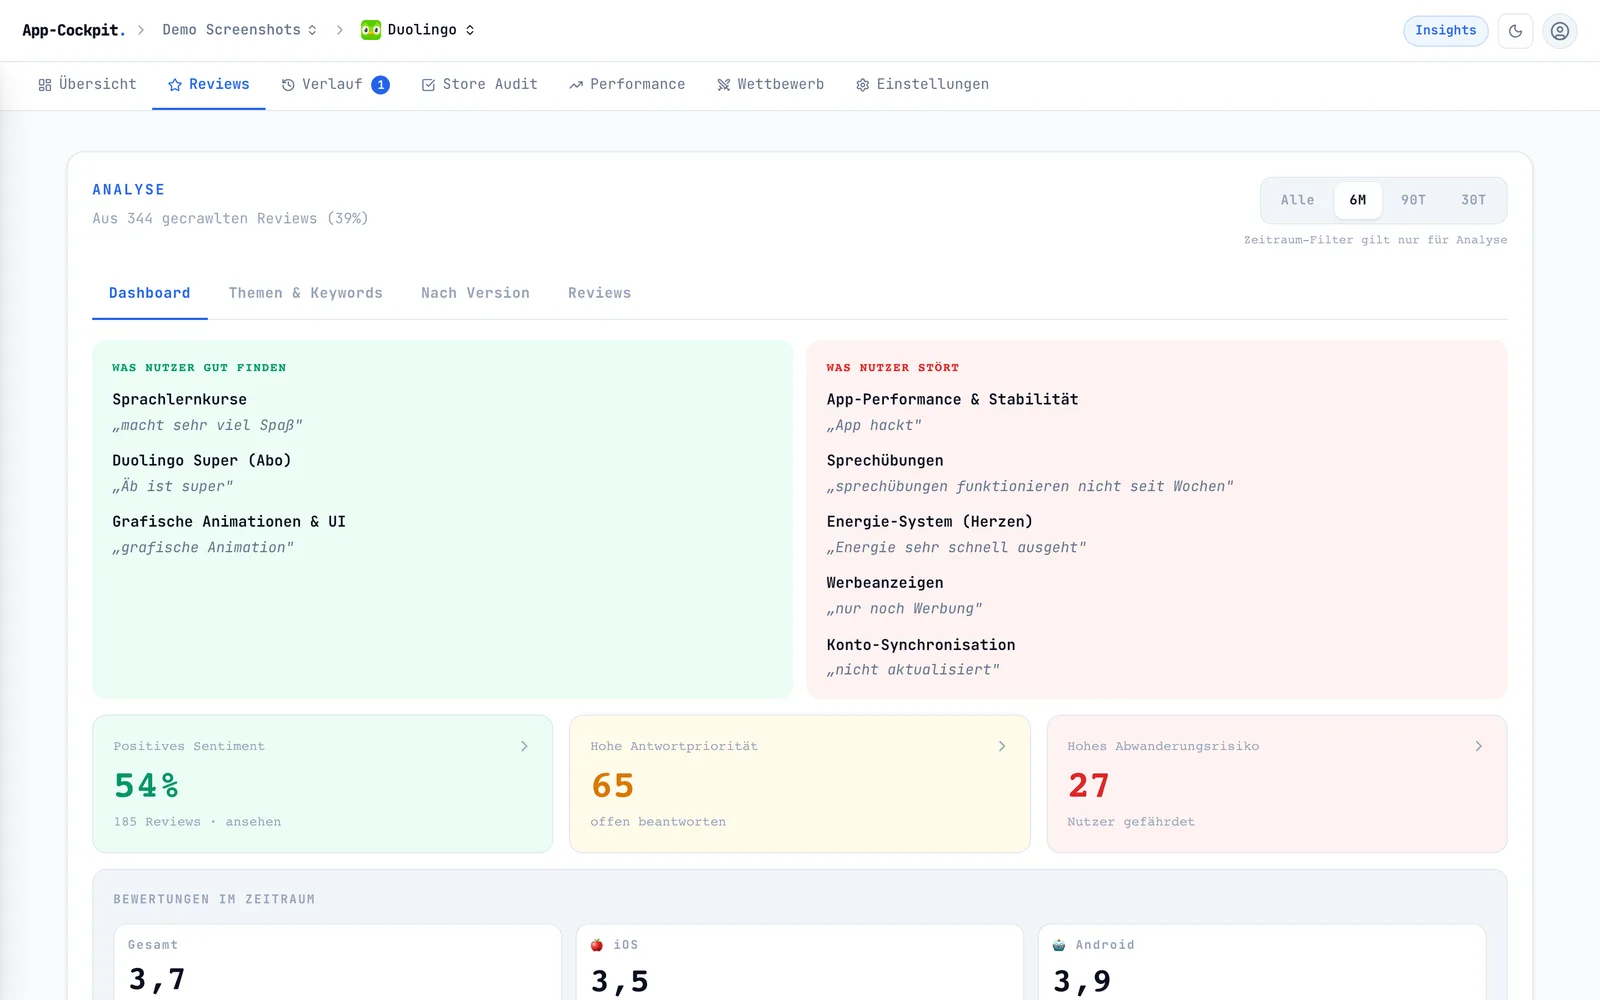This screenshot has height=1000, width=1600.
Task: Click the Sprachlernkurse topic
Action: [x=180, y=399]
